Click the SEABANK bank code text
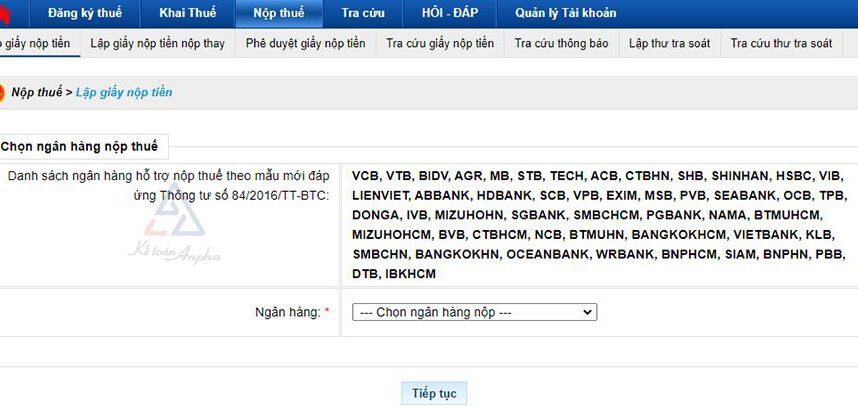858x406 pixels. (745, 195)
